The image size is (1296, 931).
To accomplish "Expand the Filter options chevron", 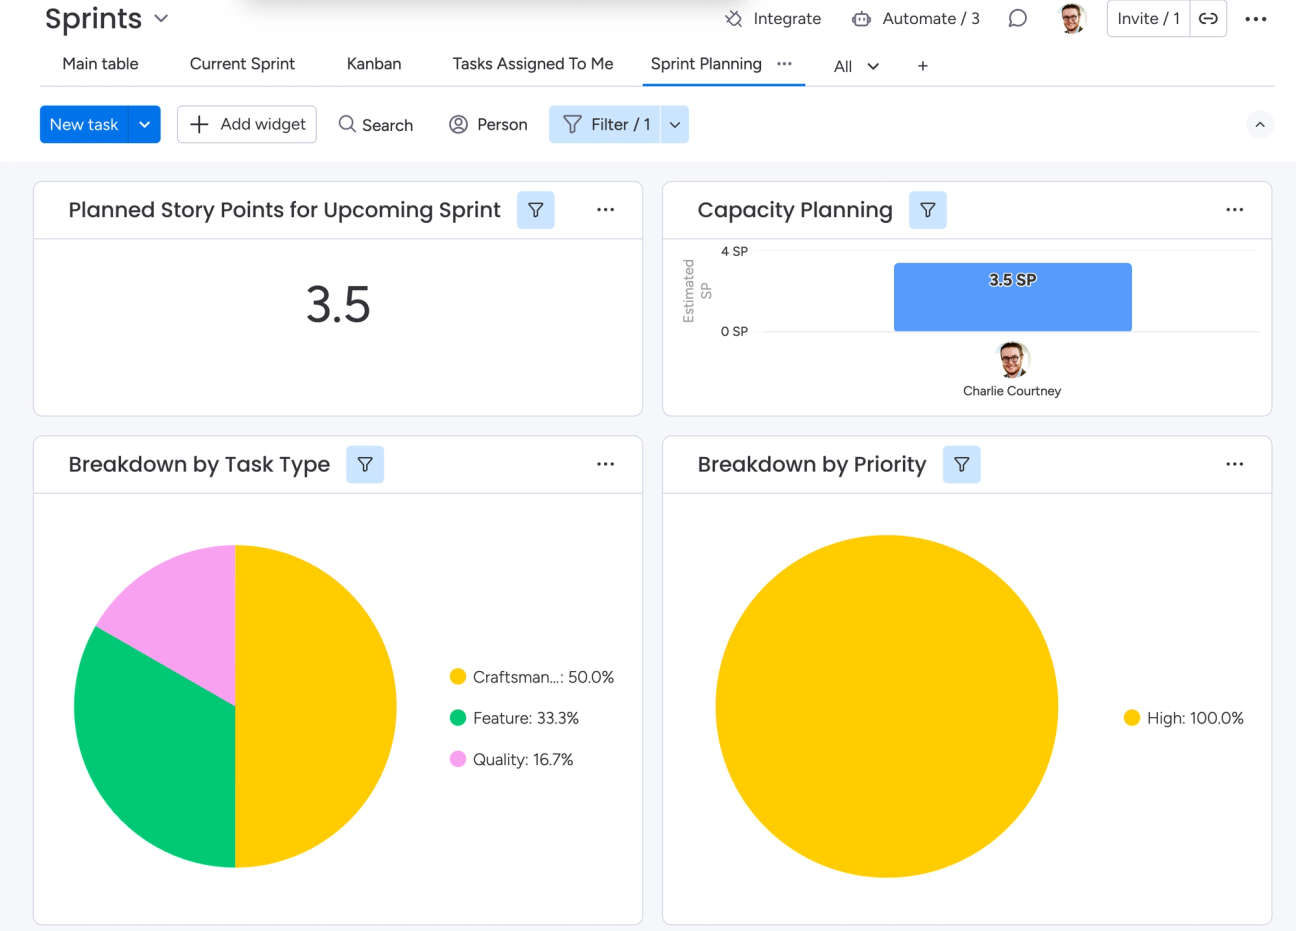I will 675,124.
